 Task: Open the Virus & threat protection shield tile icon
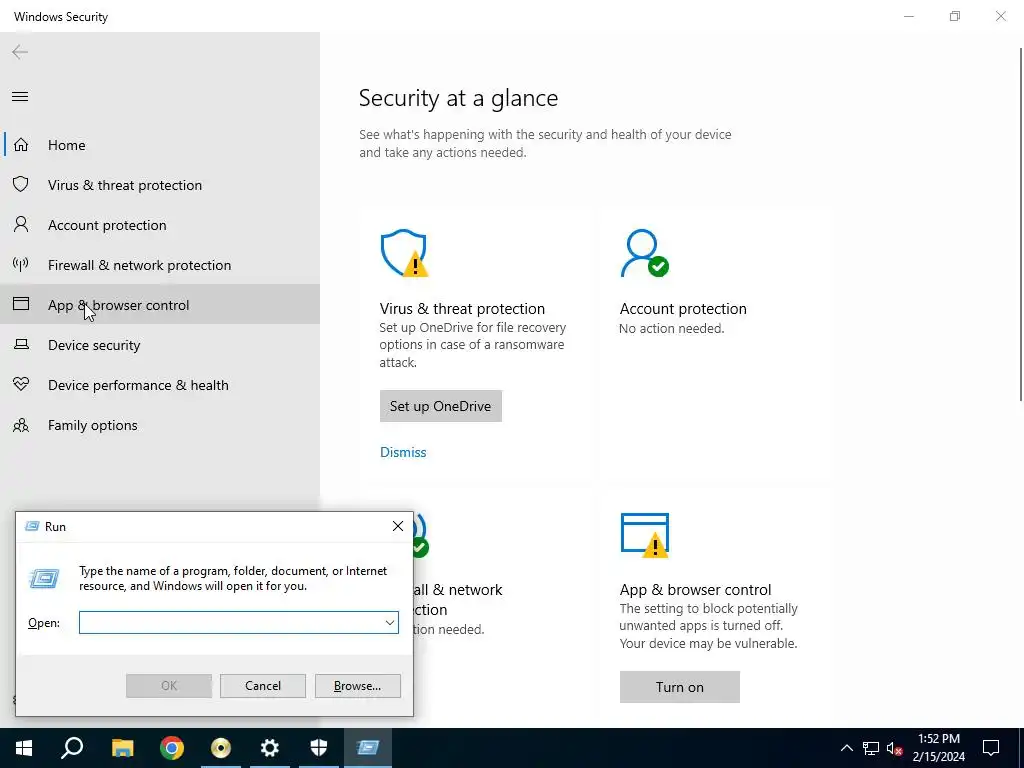[x=404, y=253]
